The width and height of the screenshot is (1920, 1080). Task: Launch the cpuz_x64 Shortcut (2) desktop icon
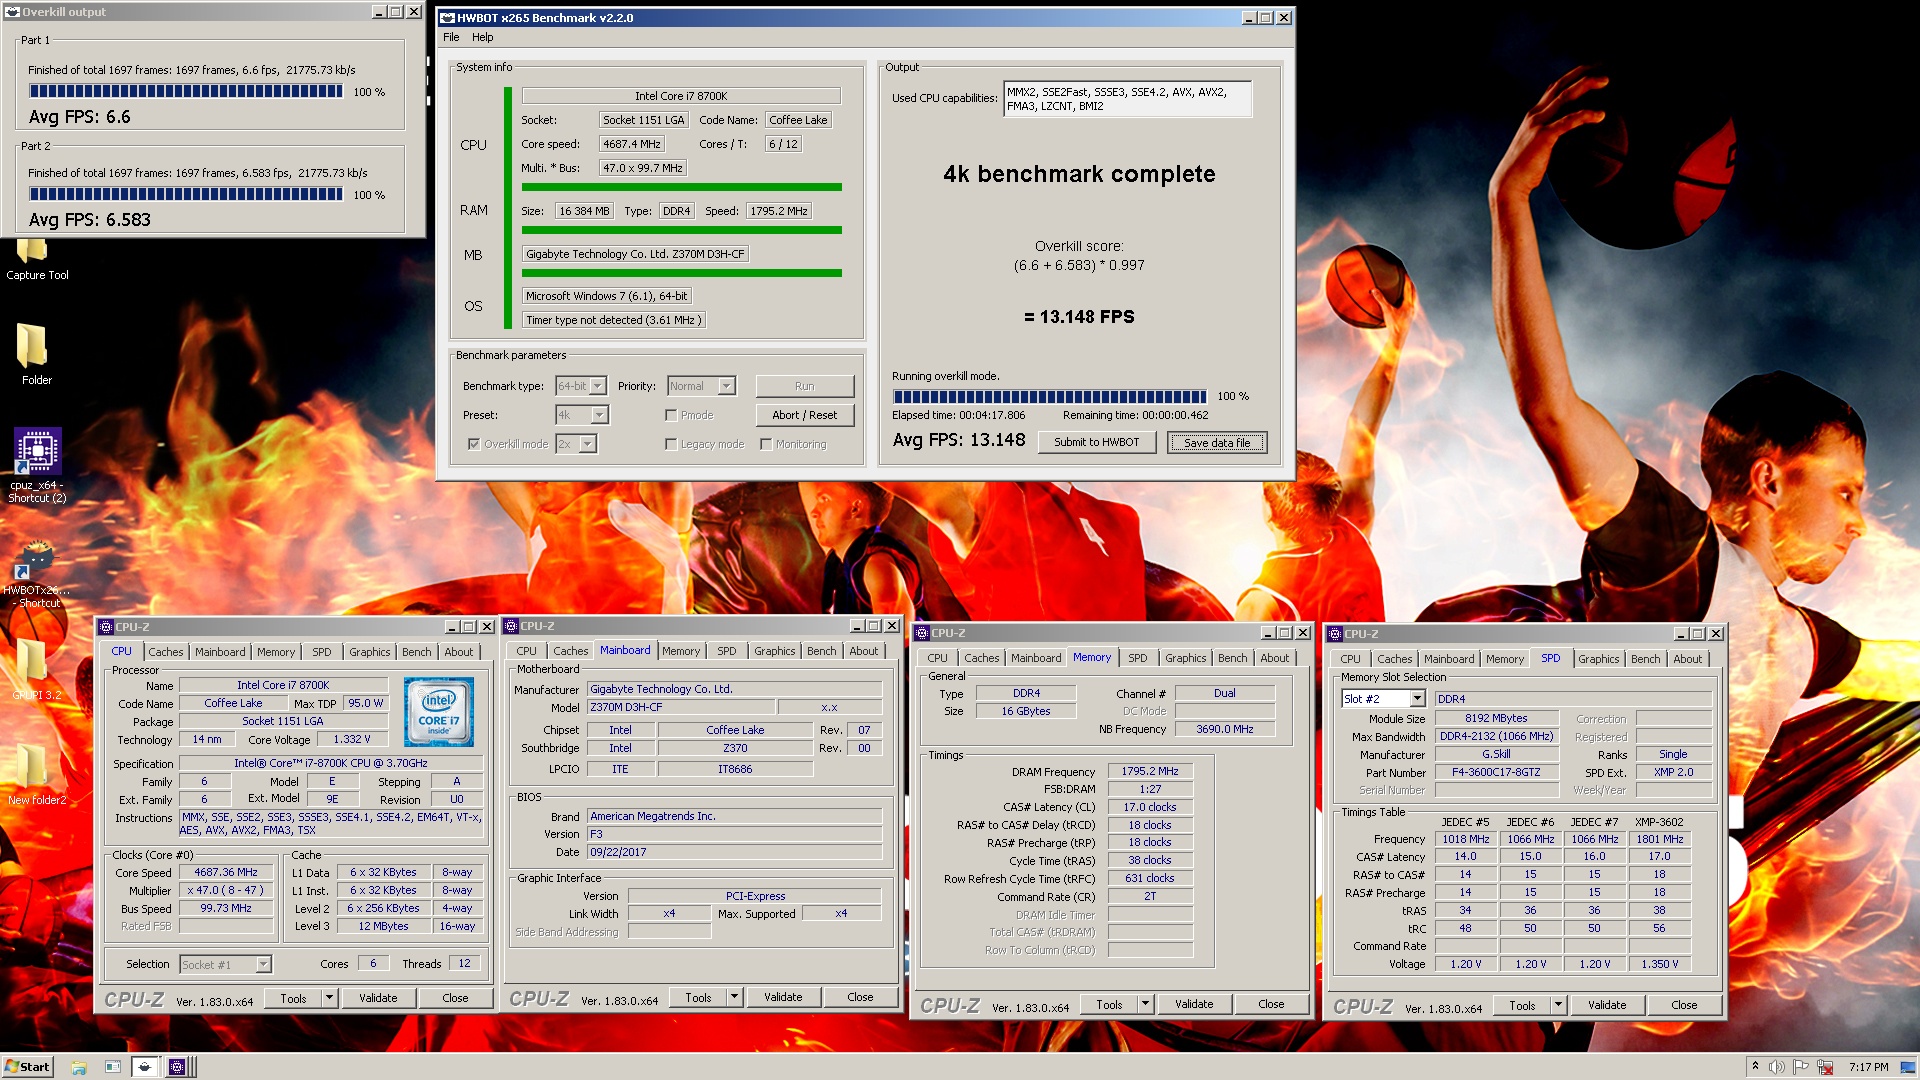pyautogui.click(x=37, y=465)
